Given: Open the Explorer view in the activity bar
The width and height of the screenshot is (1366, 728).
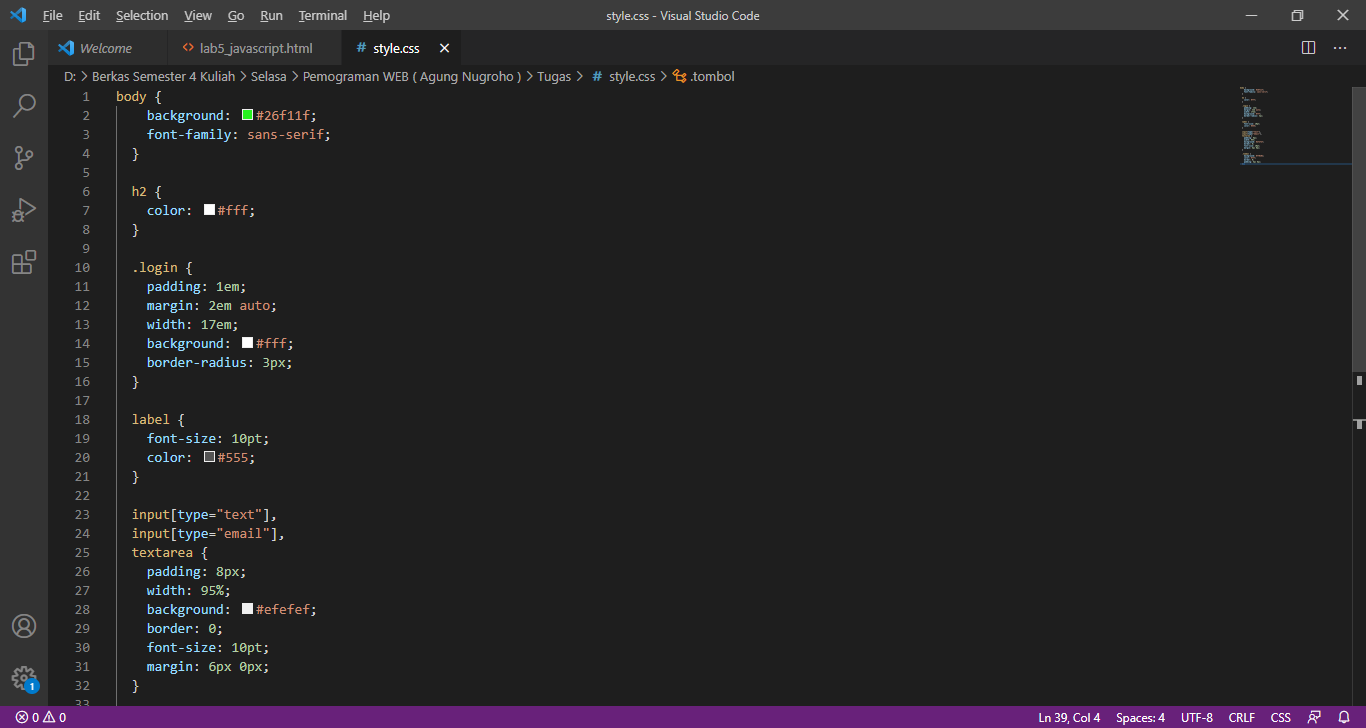Looking at the screenshot, I should click(x=23, y=54).
